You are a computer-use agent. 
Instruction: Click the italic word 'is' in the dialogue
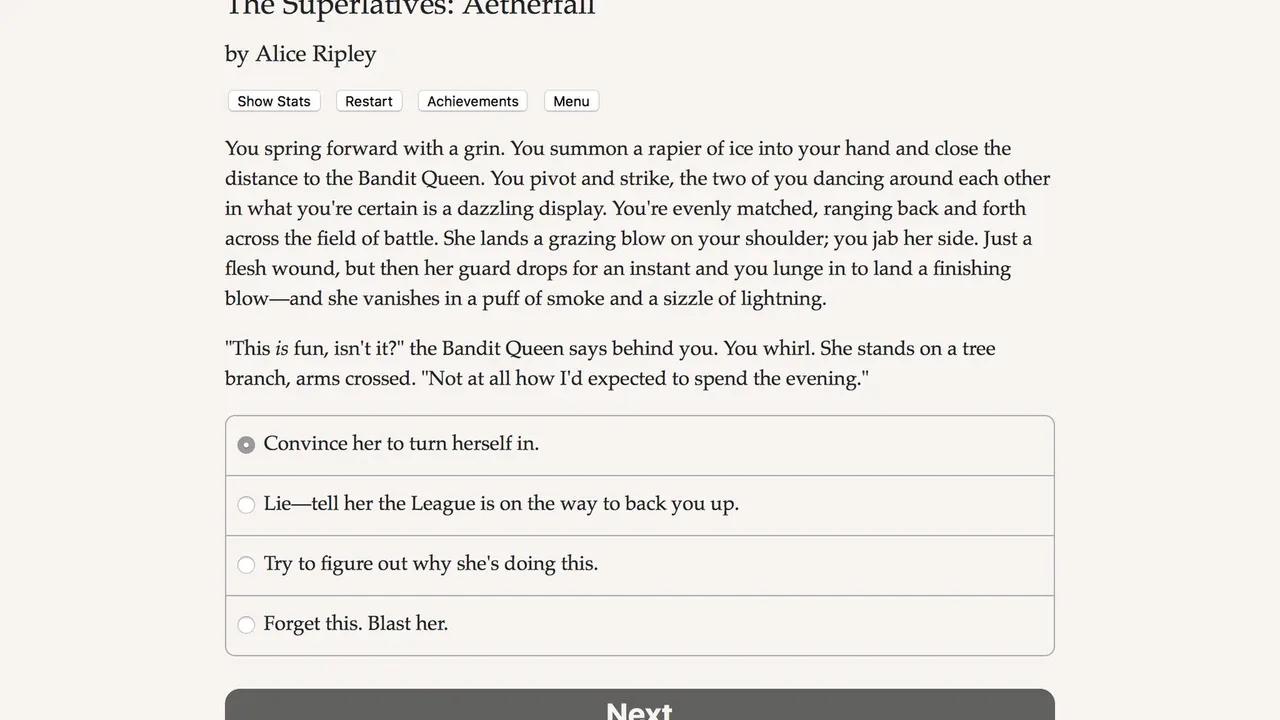[282, 349]
